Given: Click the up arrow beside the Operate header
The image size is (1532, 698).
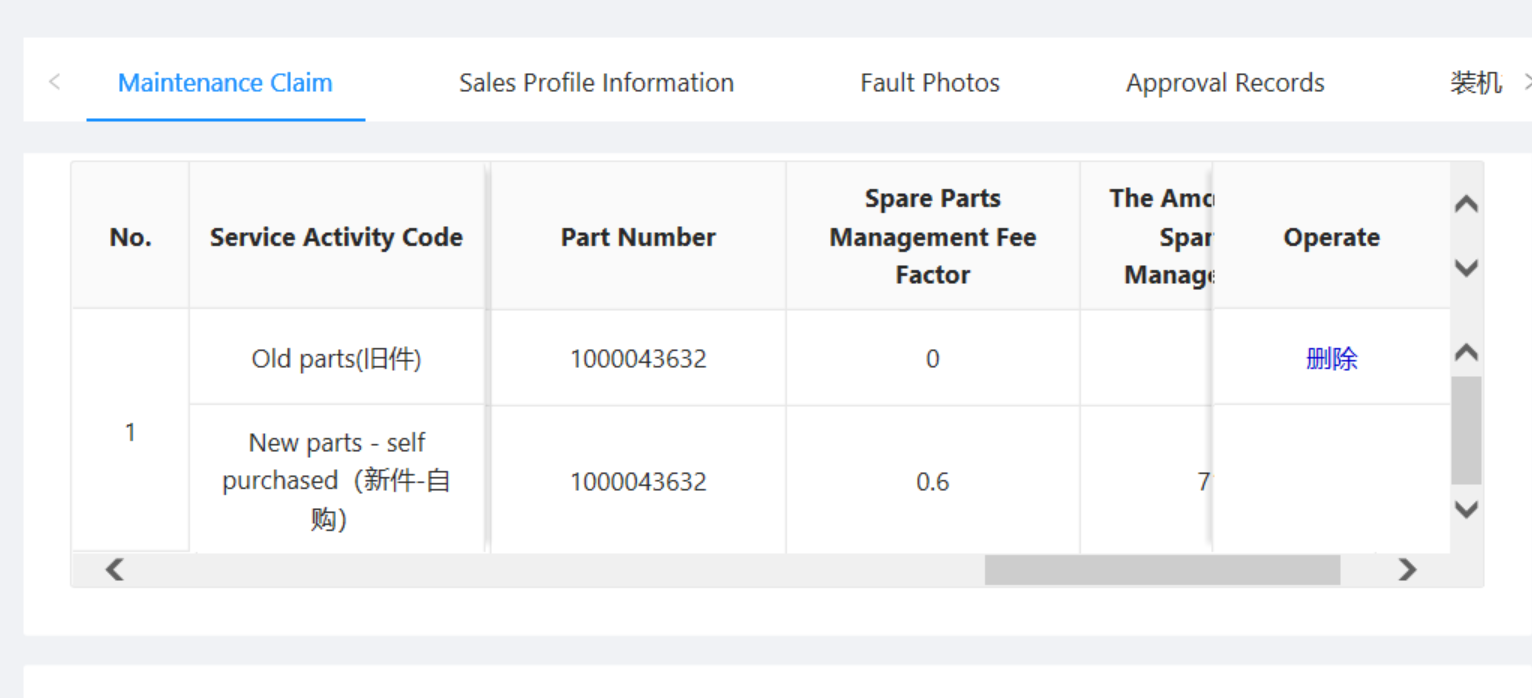Looking at the screenshot, I should (1466, 204).
